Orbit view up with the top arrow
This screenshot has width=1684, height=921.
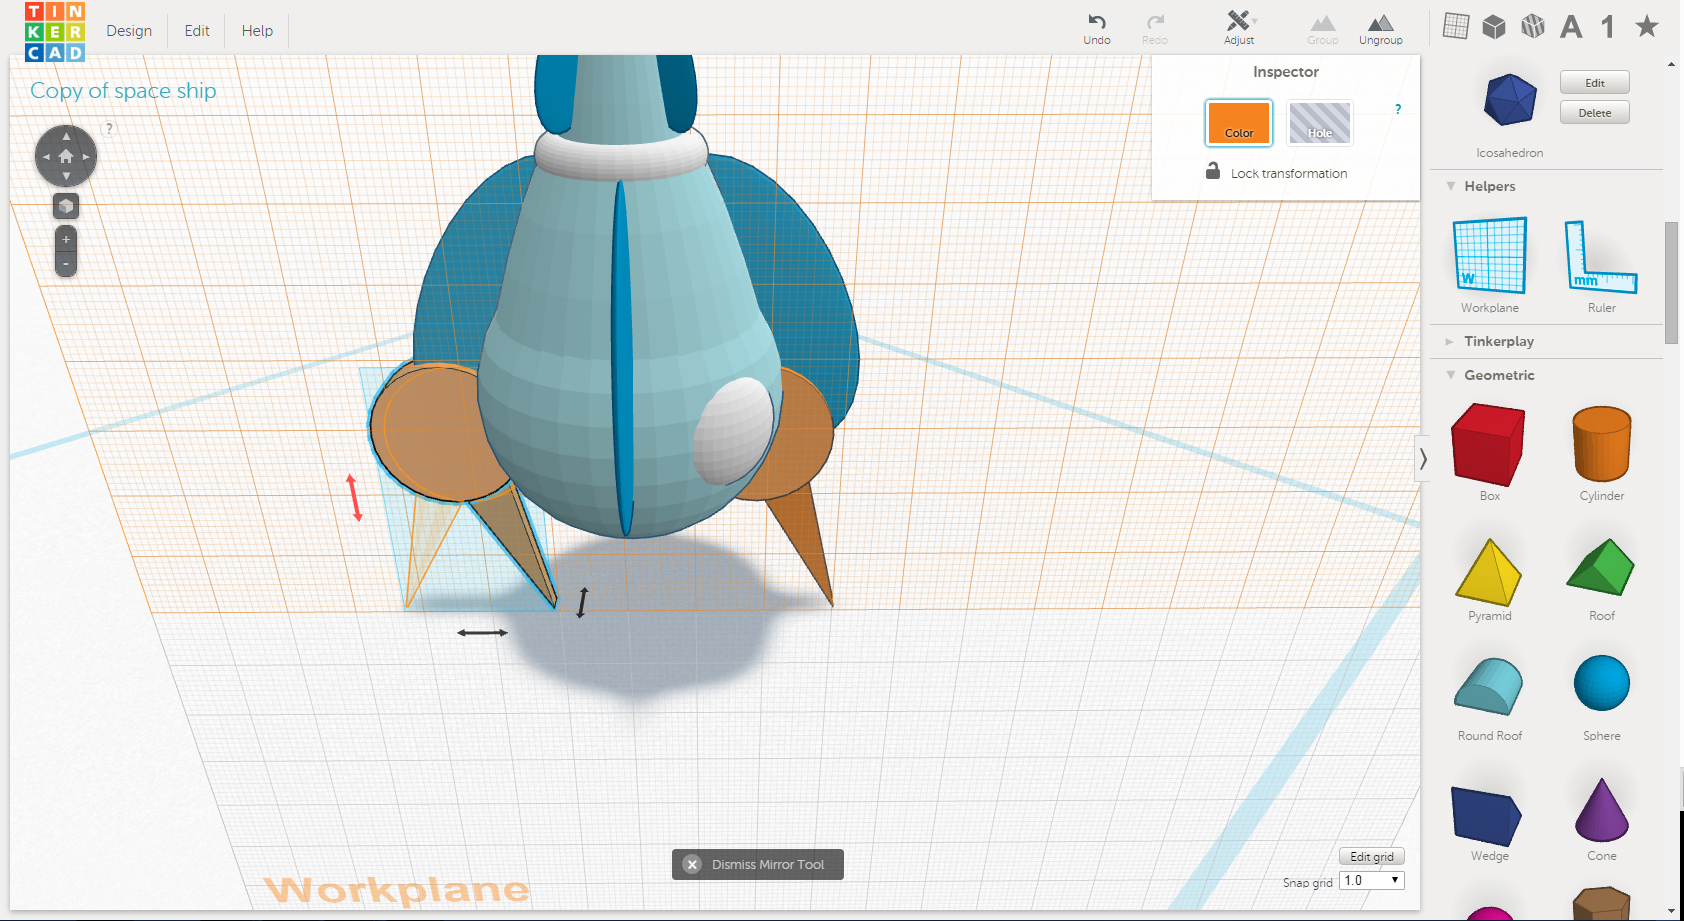click(x=66, y=136)
